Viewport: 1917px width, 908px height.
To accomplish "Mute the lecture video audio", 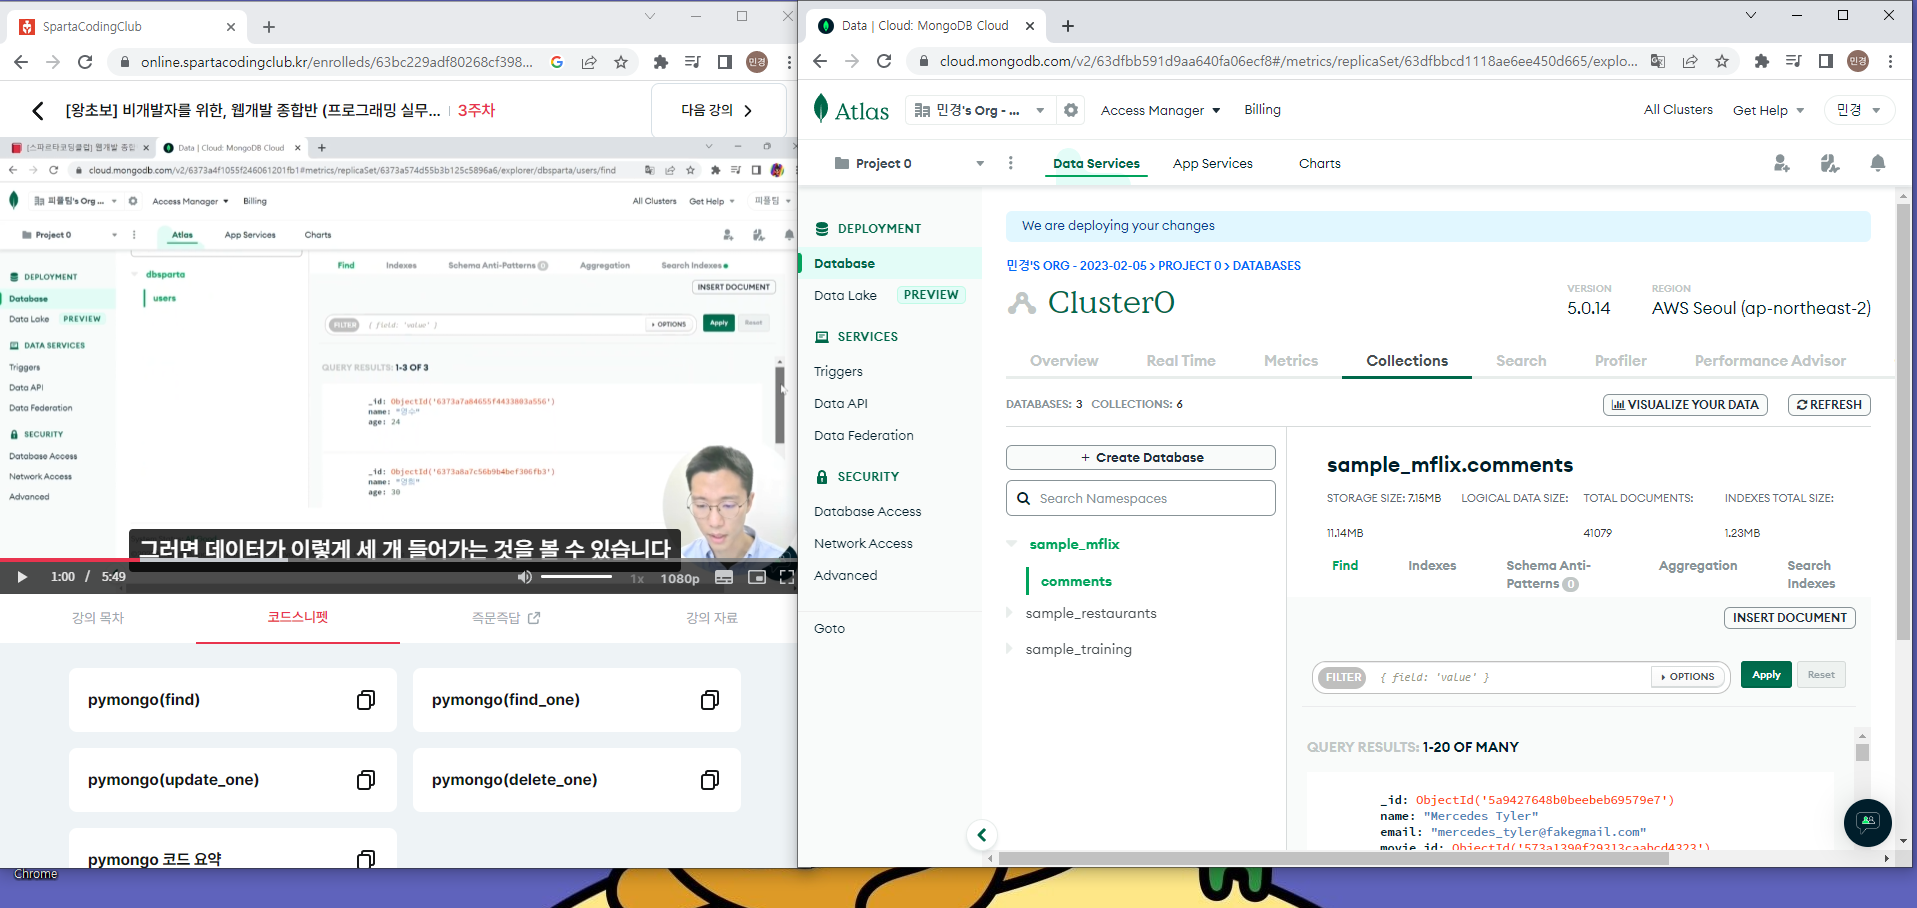I will pyautogui.click(x=525, y=577).
